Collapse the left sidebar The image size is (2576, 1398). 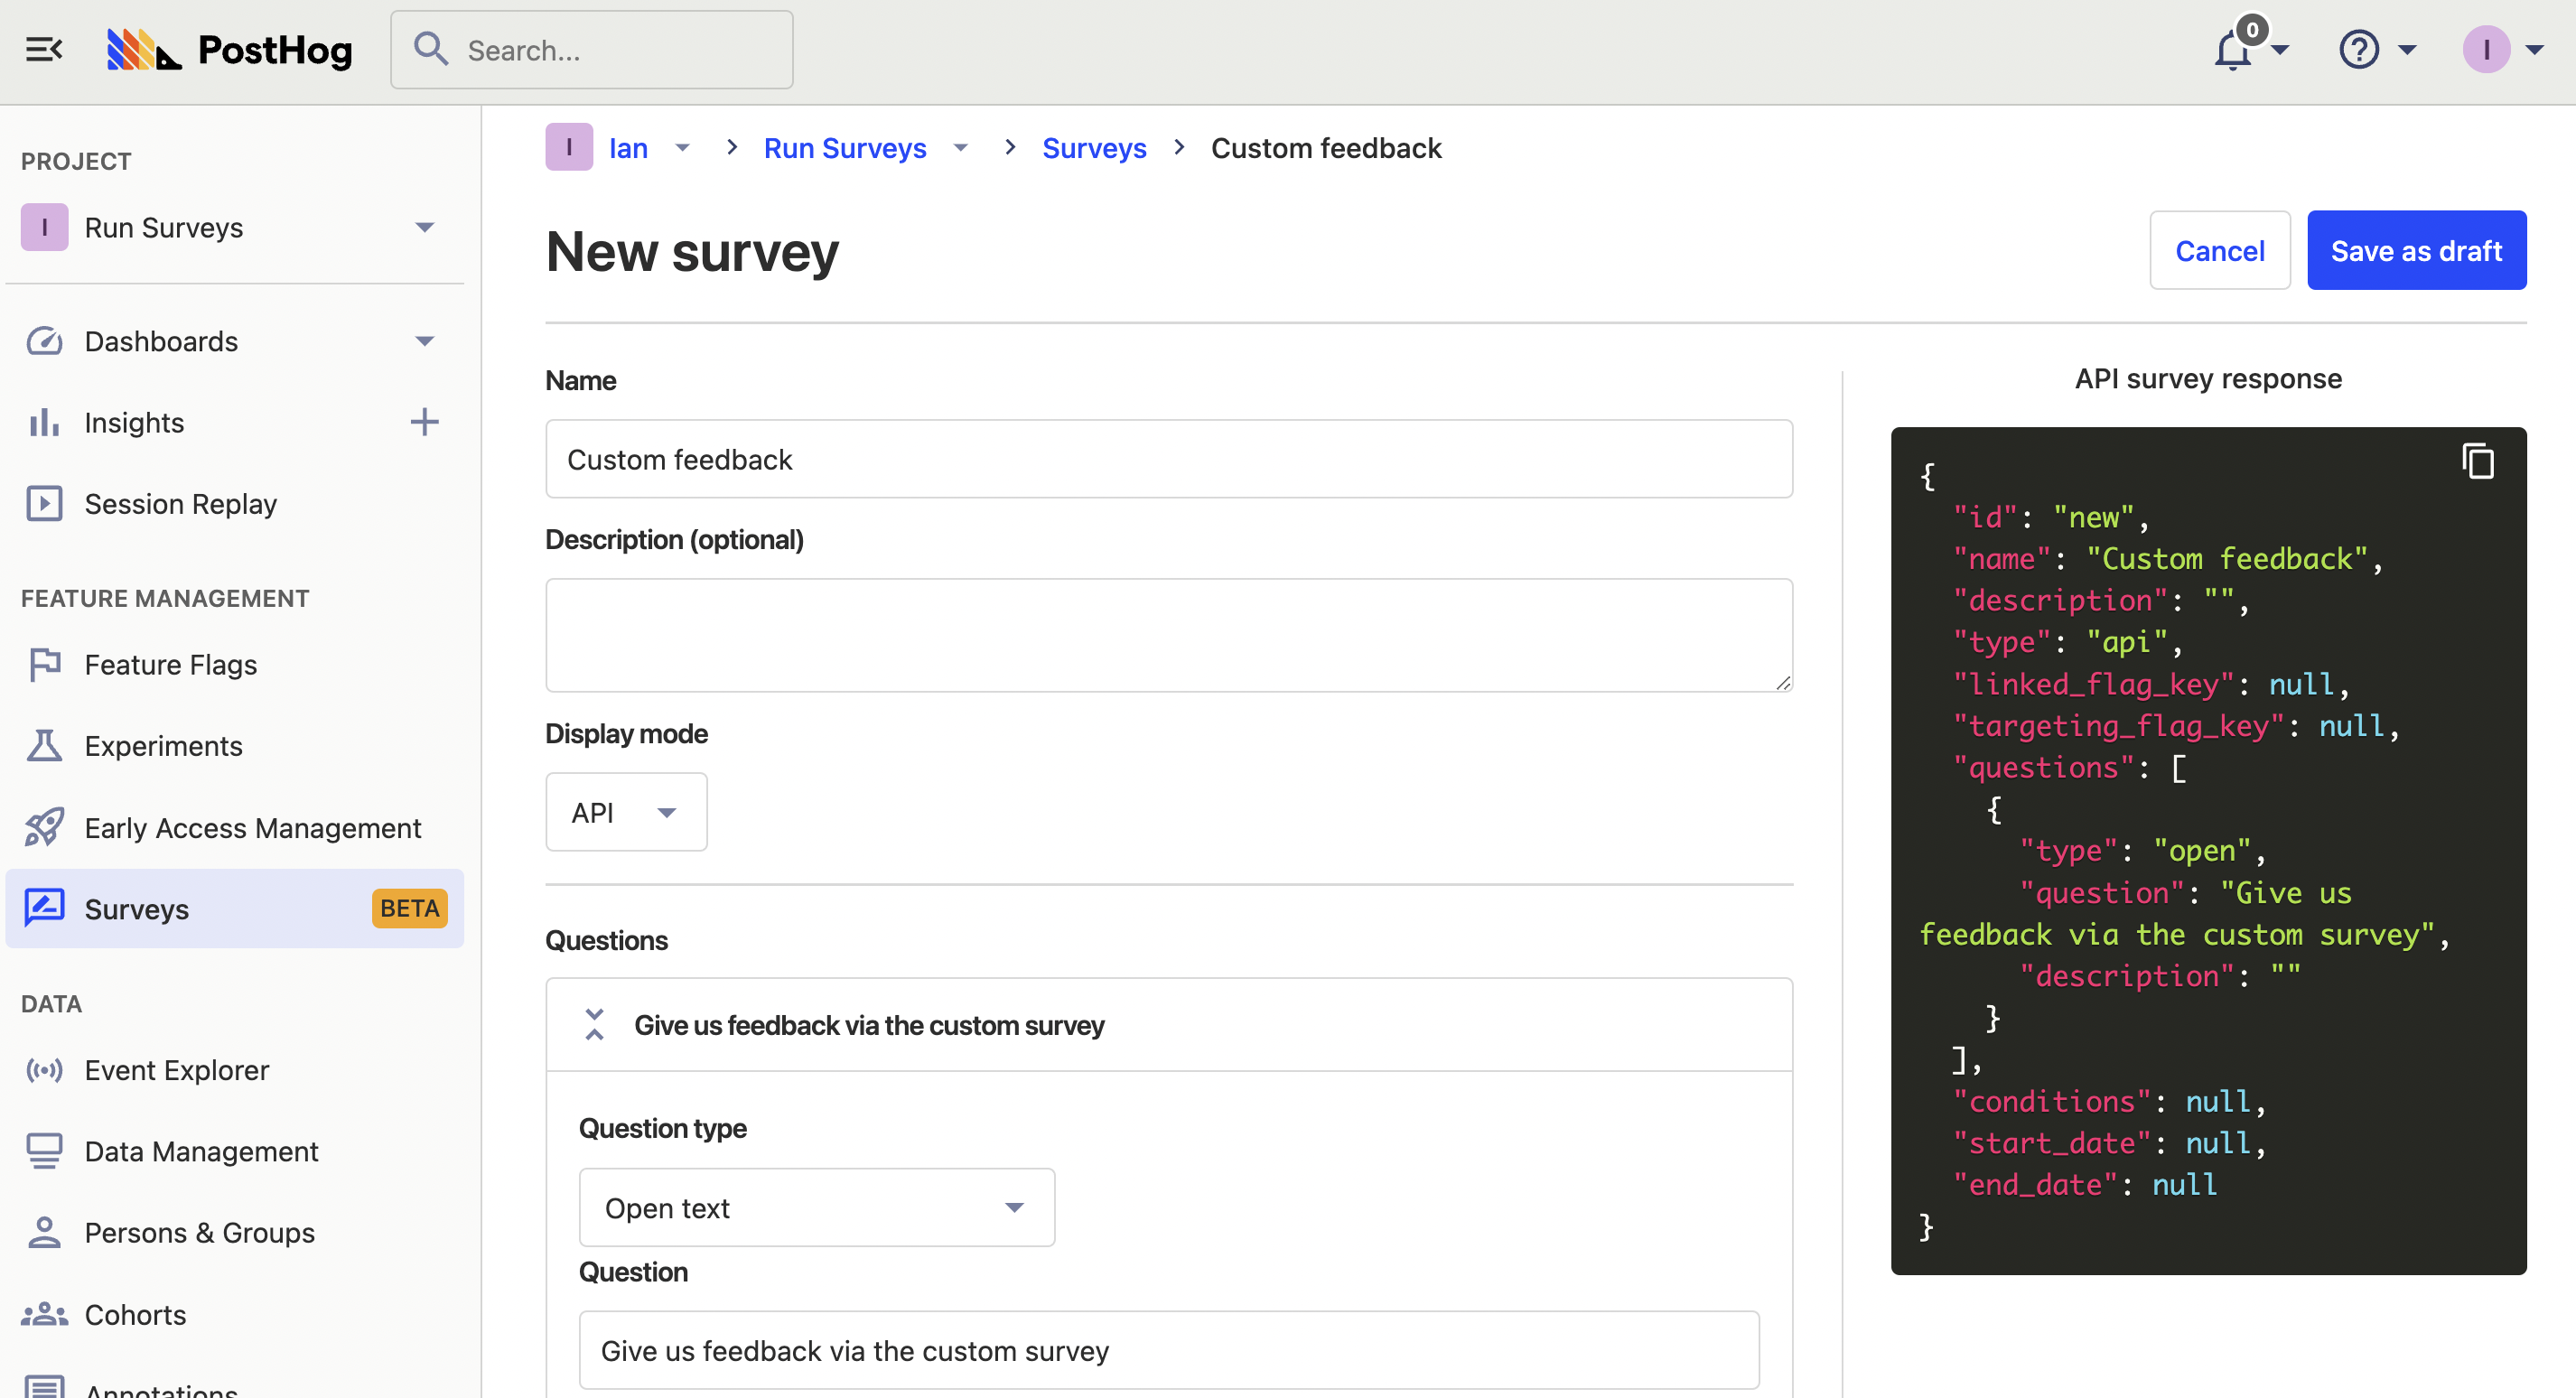click(x=43, y=48)
